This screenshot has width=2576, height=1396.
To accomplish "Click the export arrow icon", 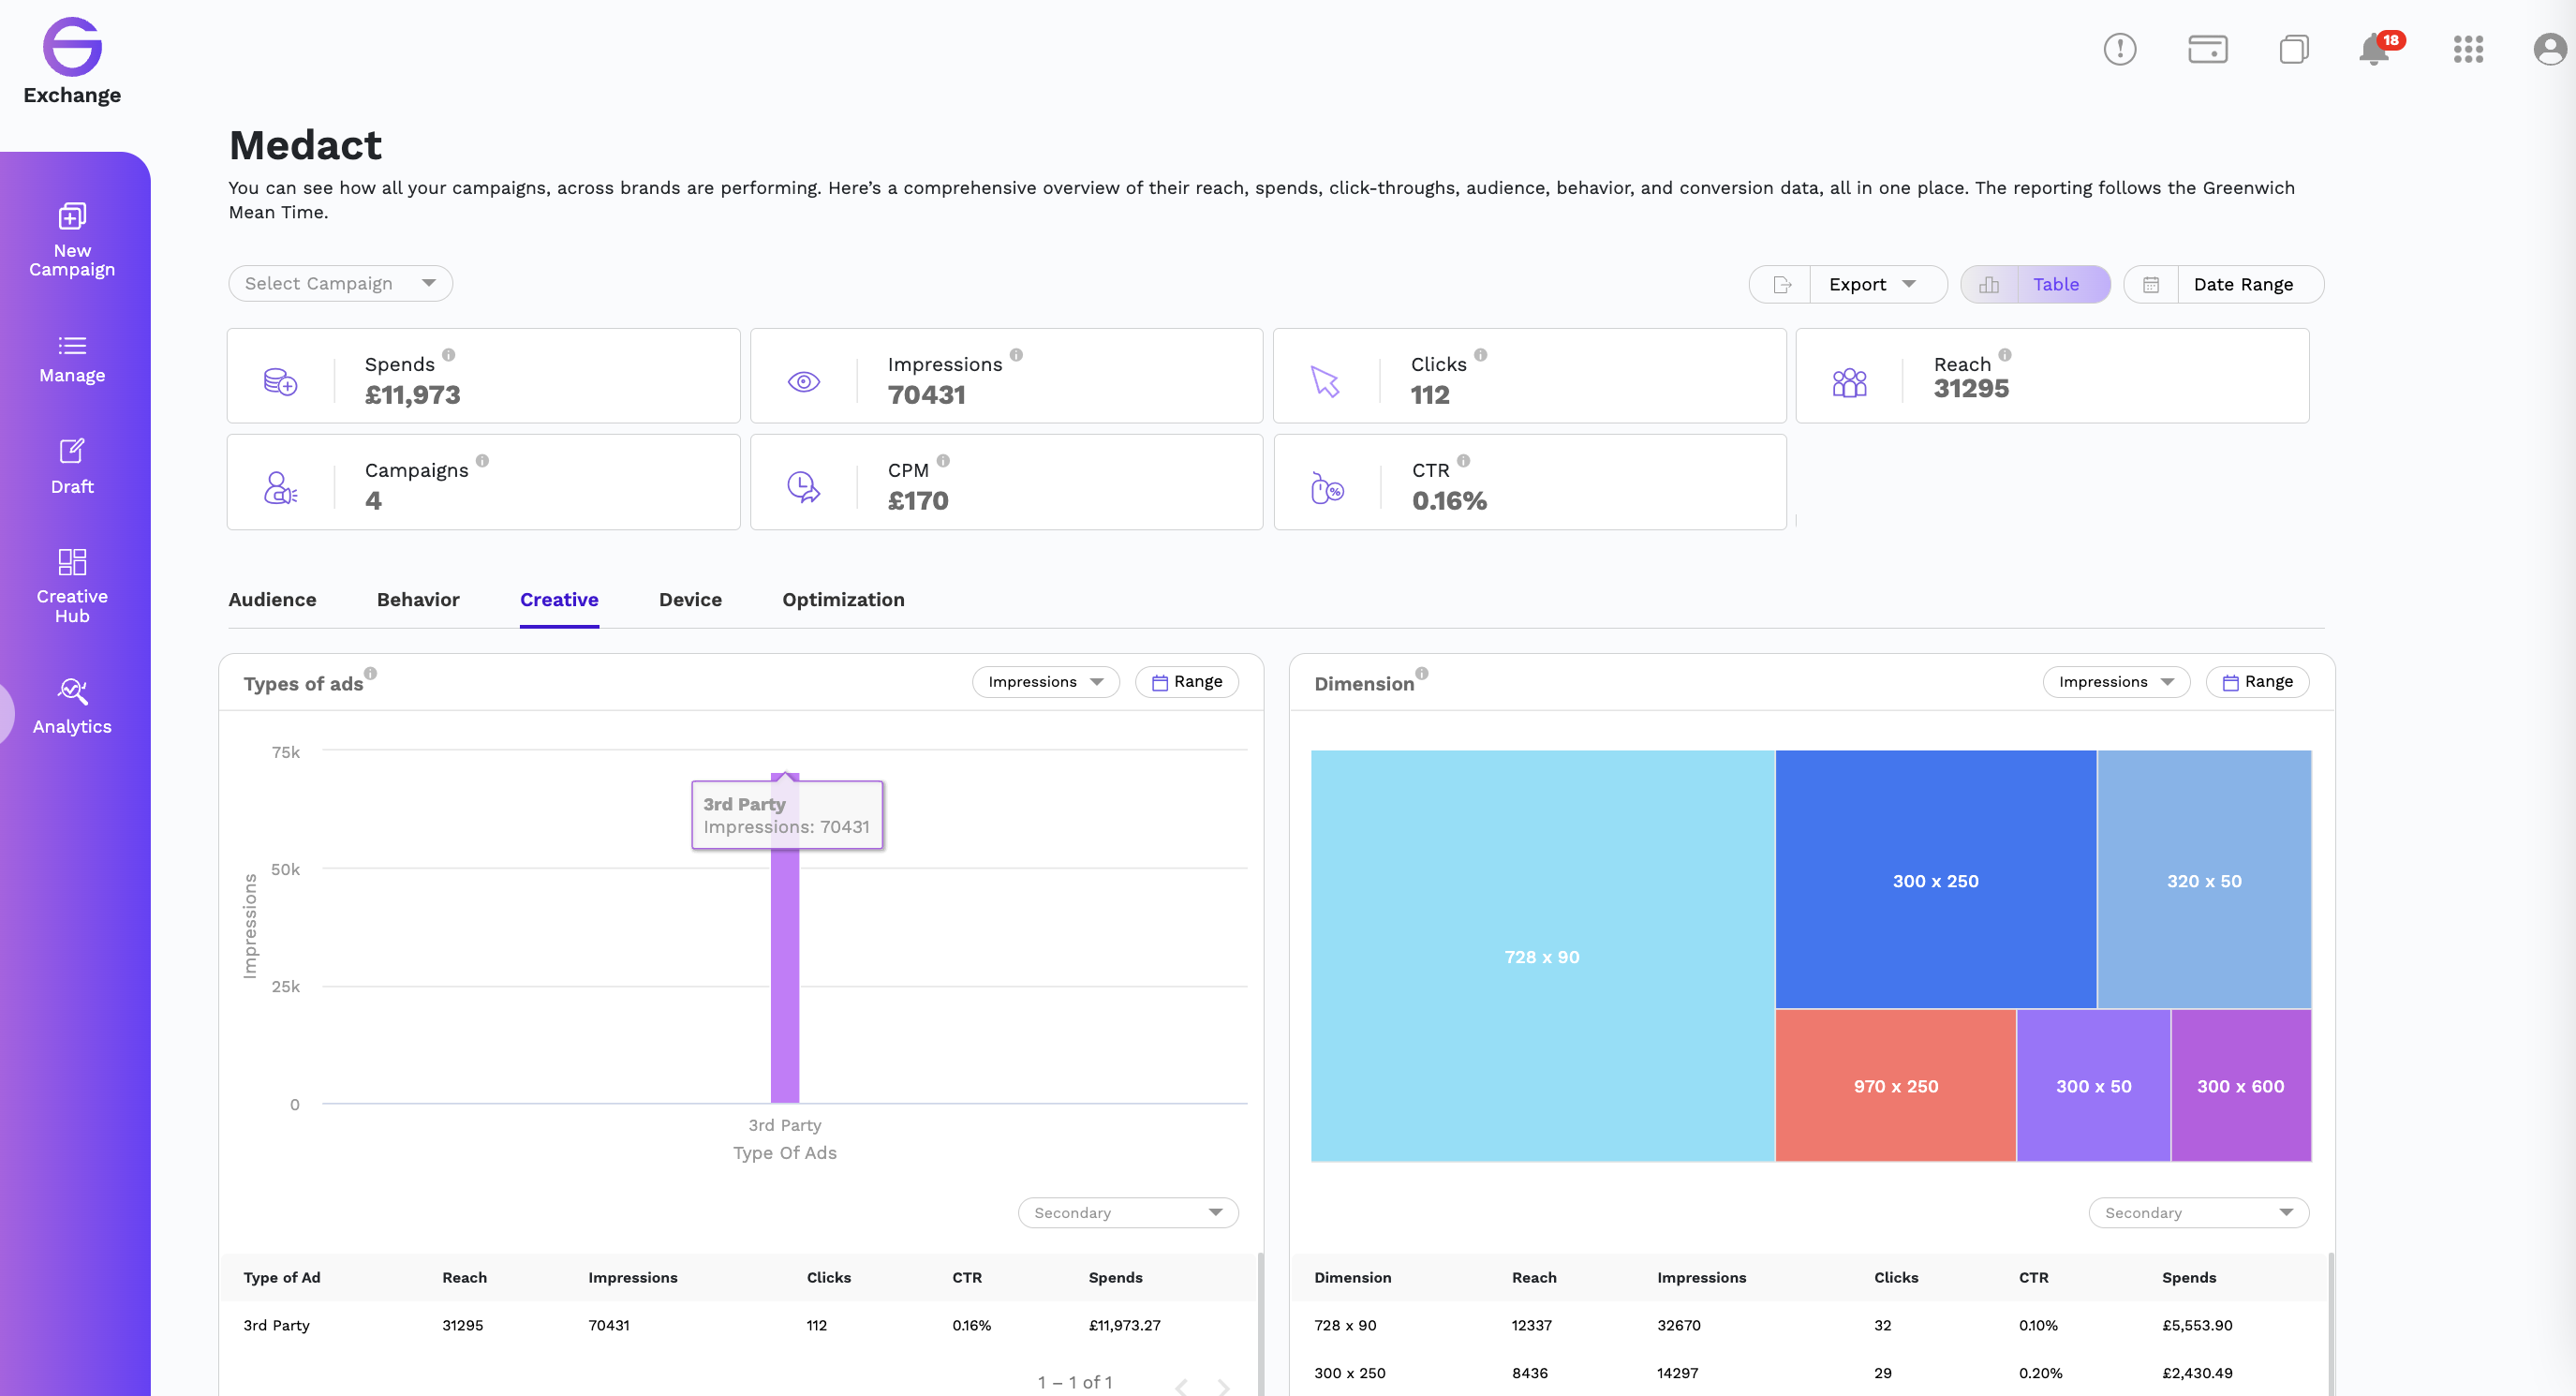I will pyautogui.click(x=1781, y=285).
